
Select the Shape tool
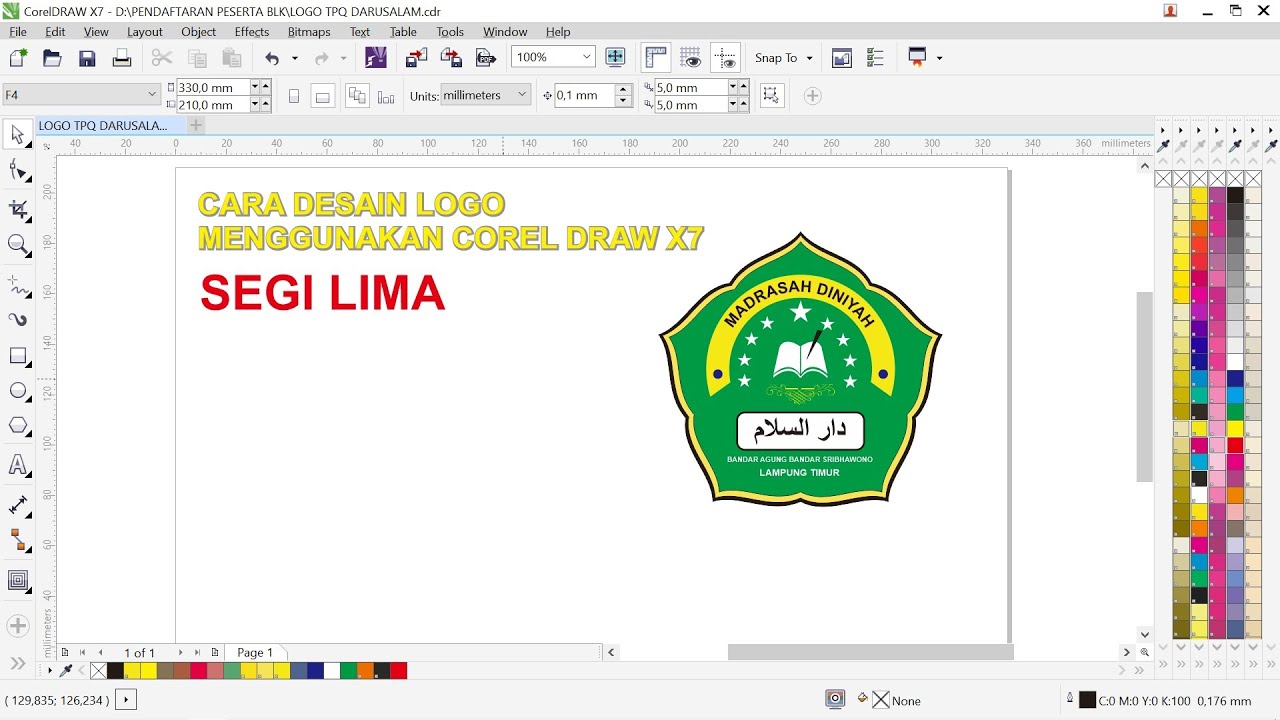(x=18, y=171)
